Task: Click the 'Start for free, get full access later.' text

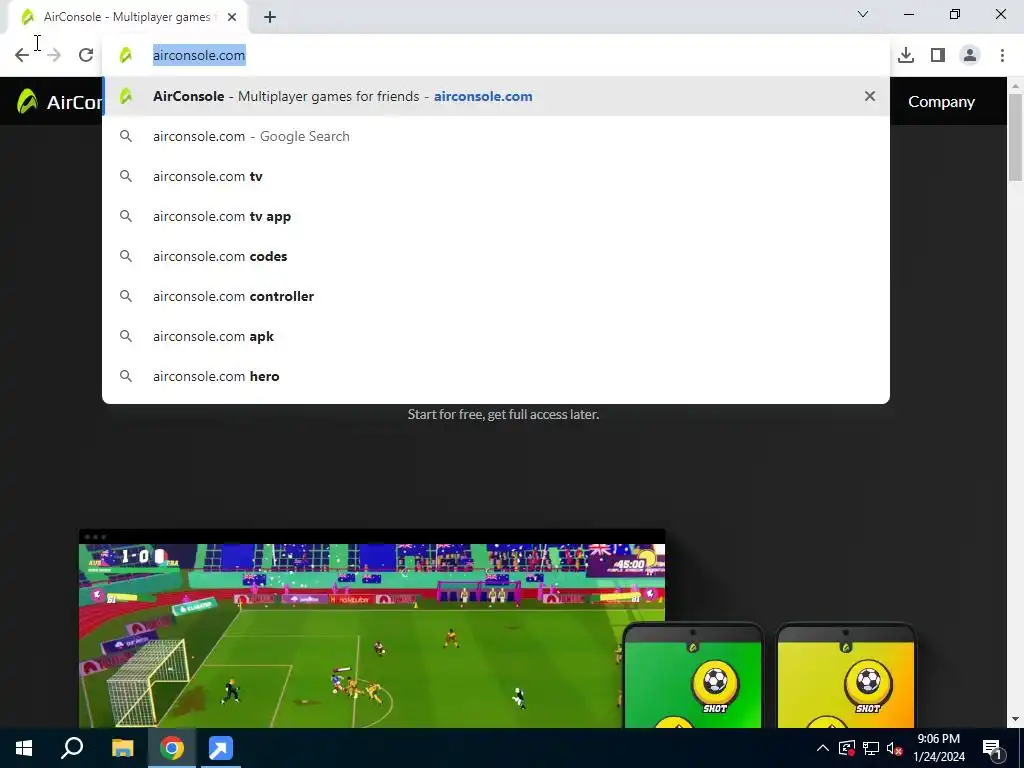Action: (x=503, y=414)
